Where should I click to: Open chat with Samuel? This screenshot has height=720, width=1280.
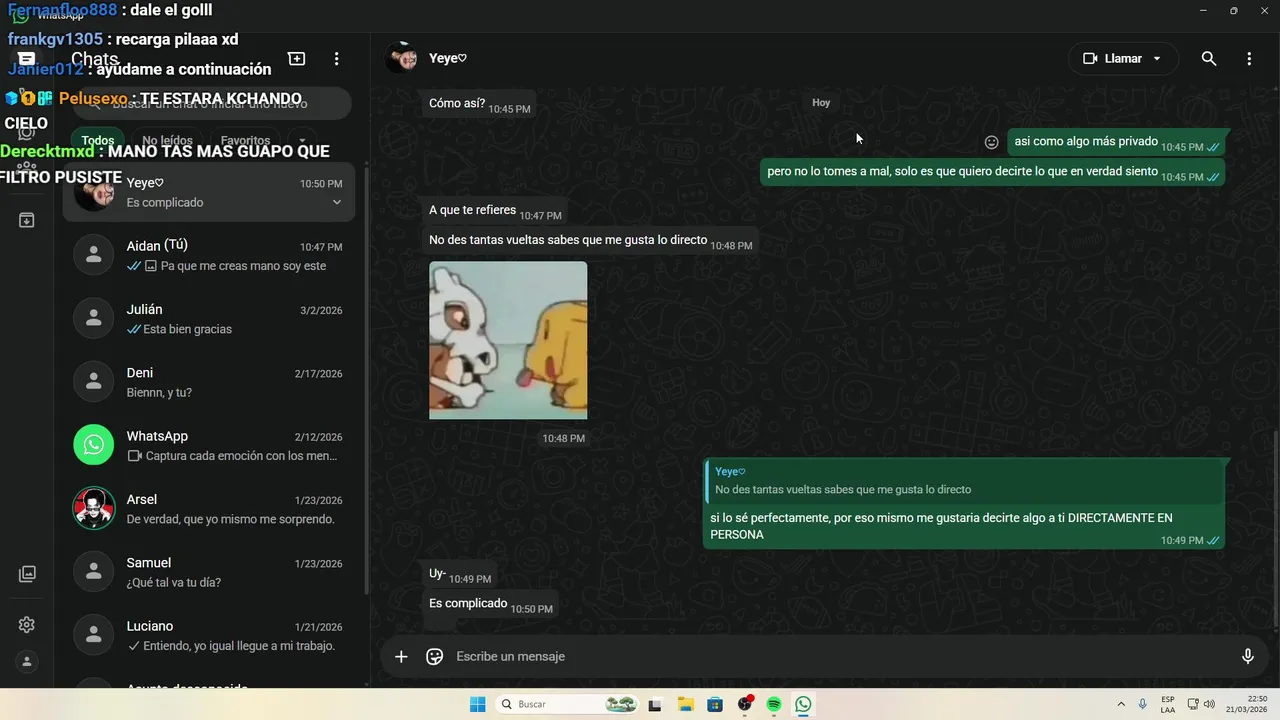(209, 572)
